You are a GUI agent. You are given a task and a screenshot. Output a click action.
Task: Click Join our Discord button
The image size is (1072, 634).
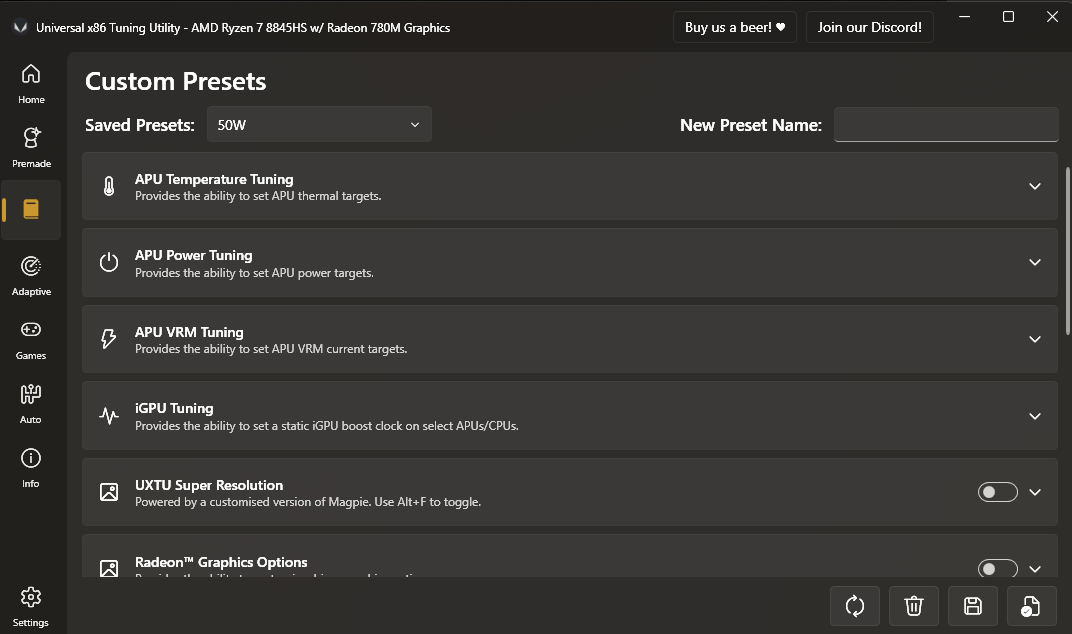point(870,27)
